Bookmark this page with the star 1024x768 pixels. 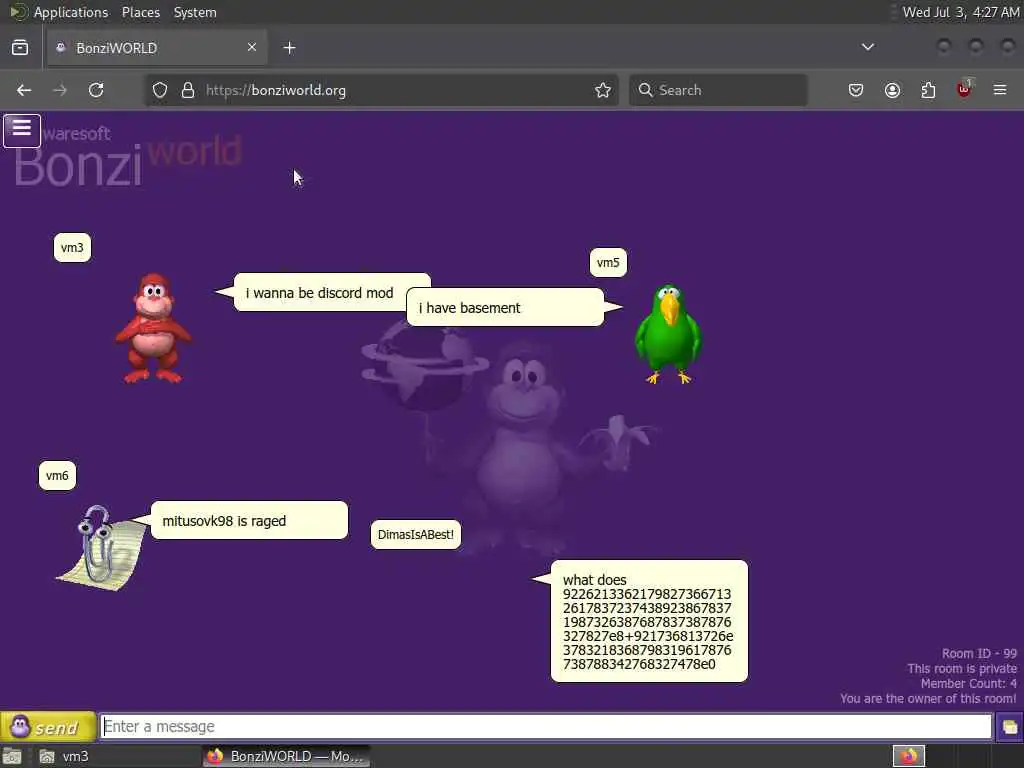(603, 90)
